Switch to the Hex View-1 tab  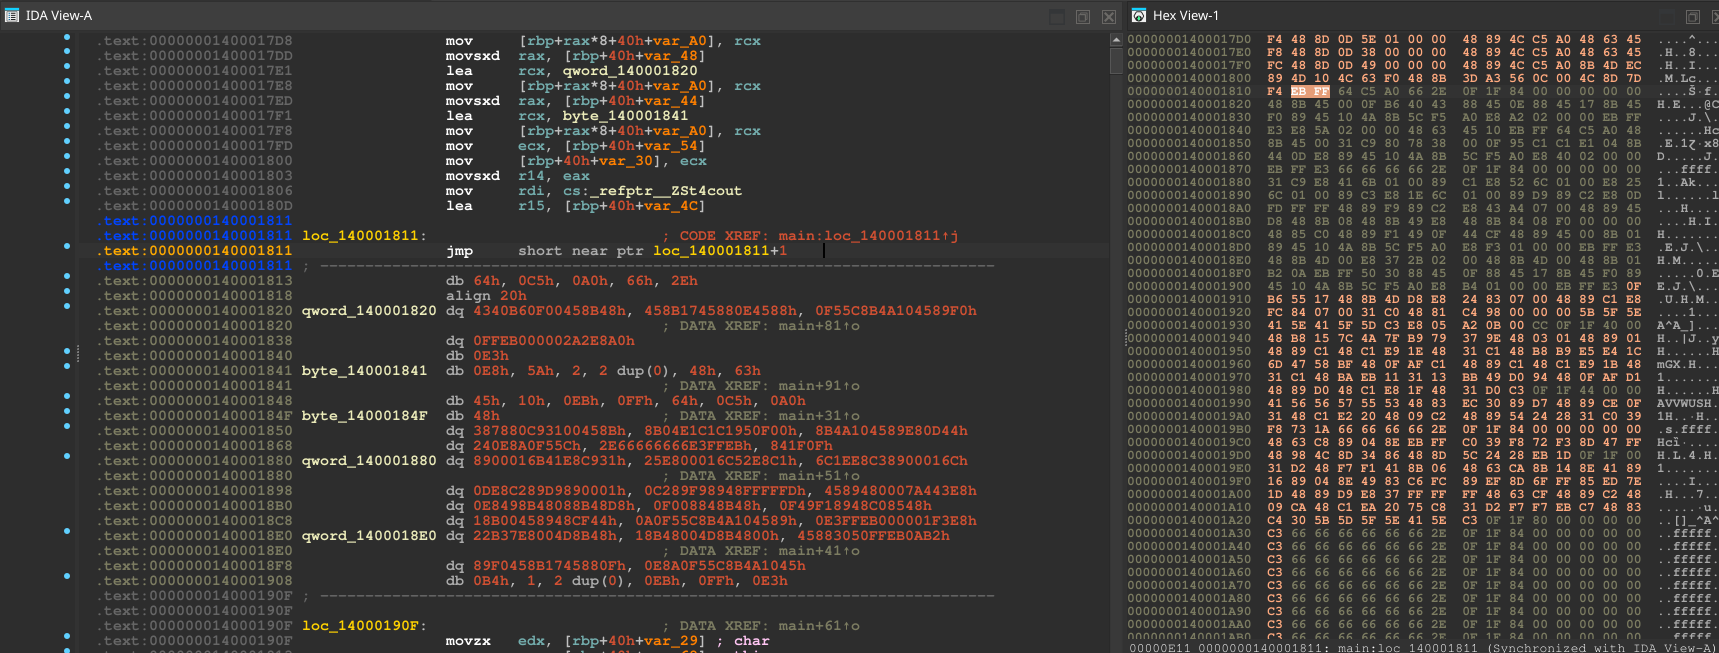click(1186, 15)
